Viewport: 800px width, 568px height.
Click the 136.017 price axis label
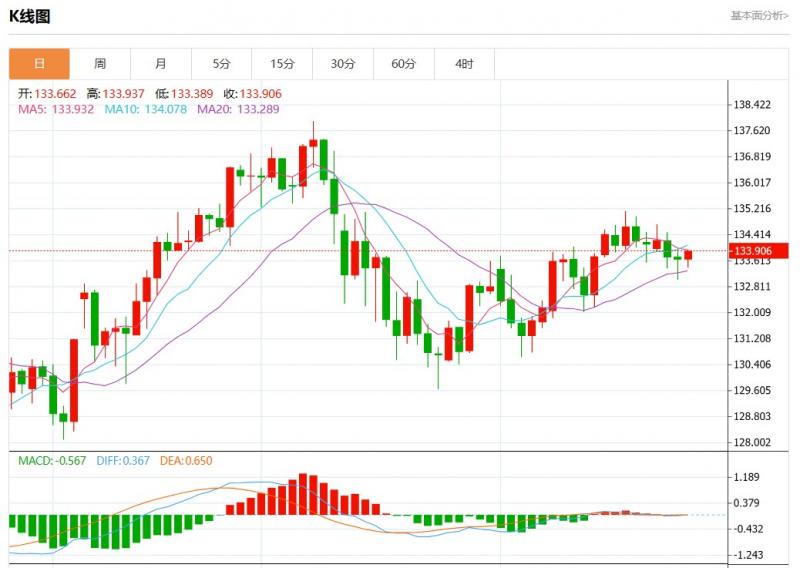[x=752, y=183]
